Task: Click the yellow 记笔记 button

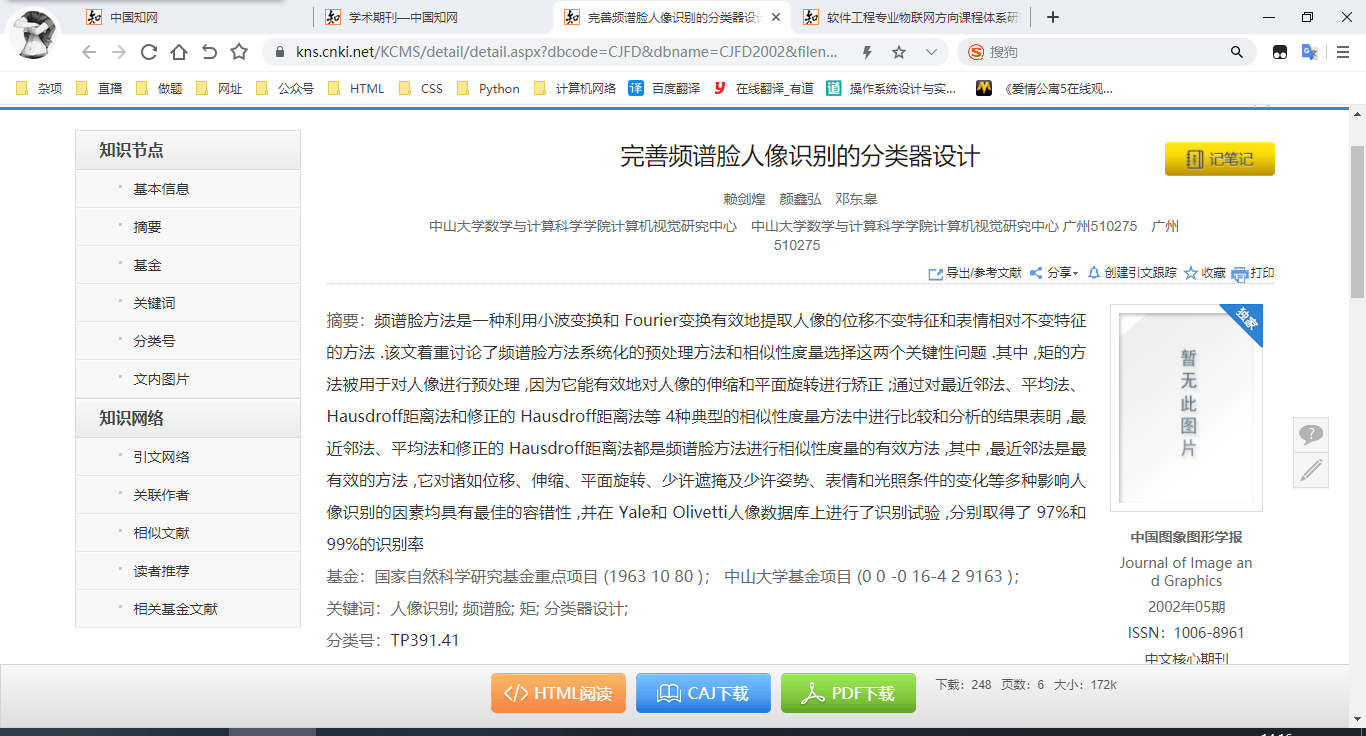Action: point(1219,159)
